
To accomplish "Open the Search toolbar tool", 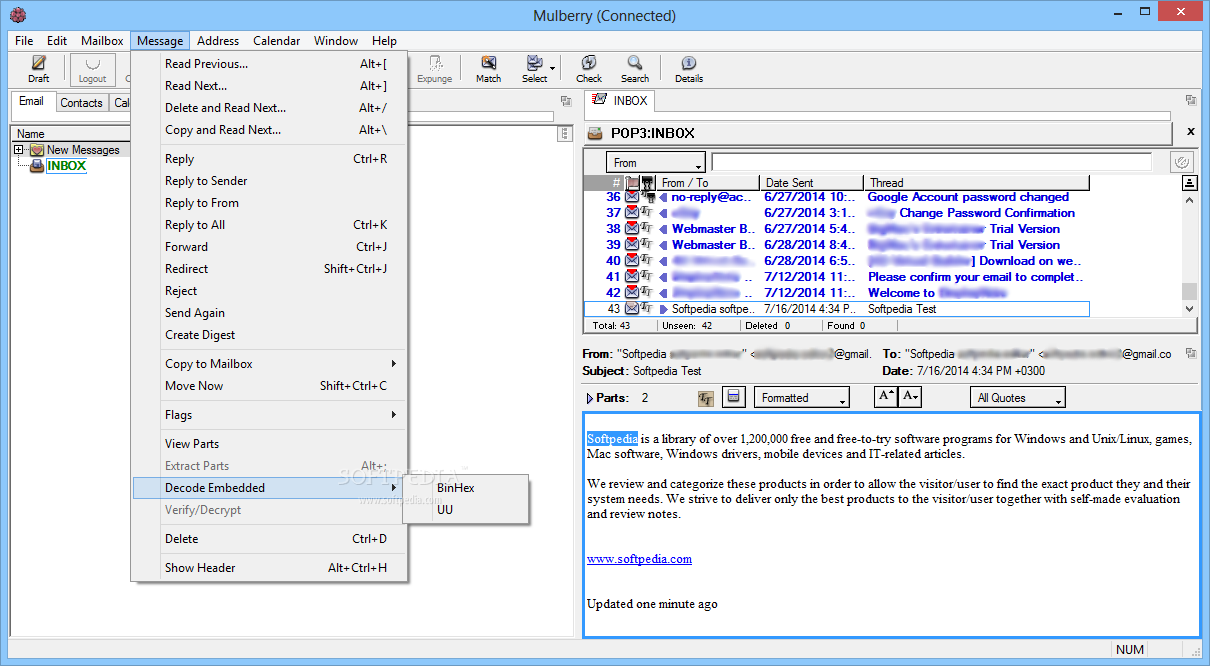I will click(x=635, y=63).
